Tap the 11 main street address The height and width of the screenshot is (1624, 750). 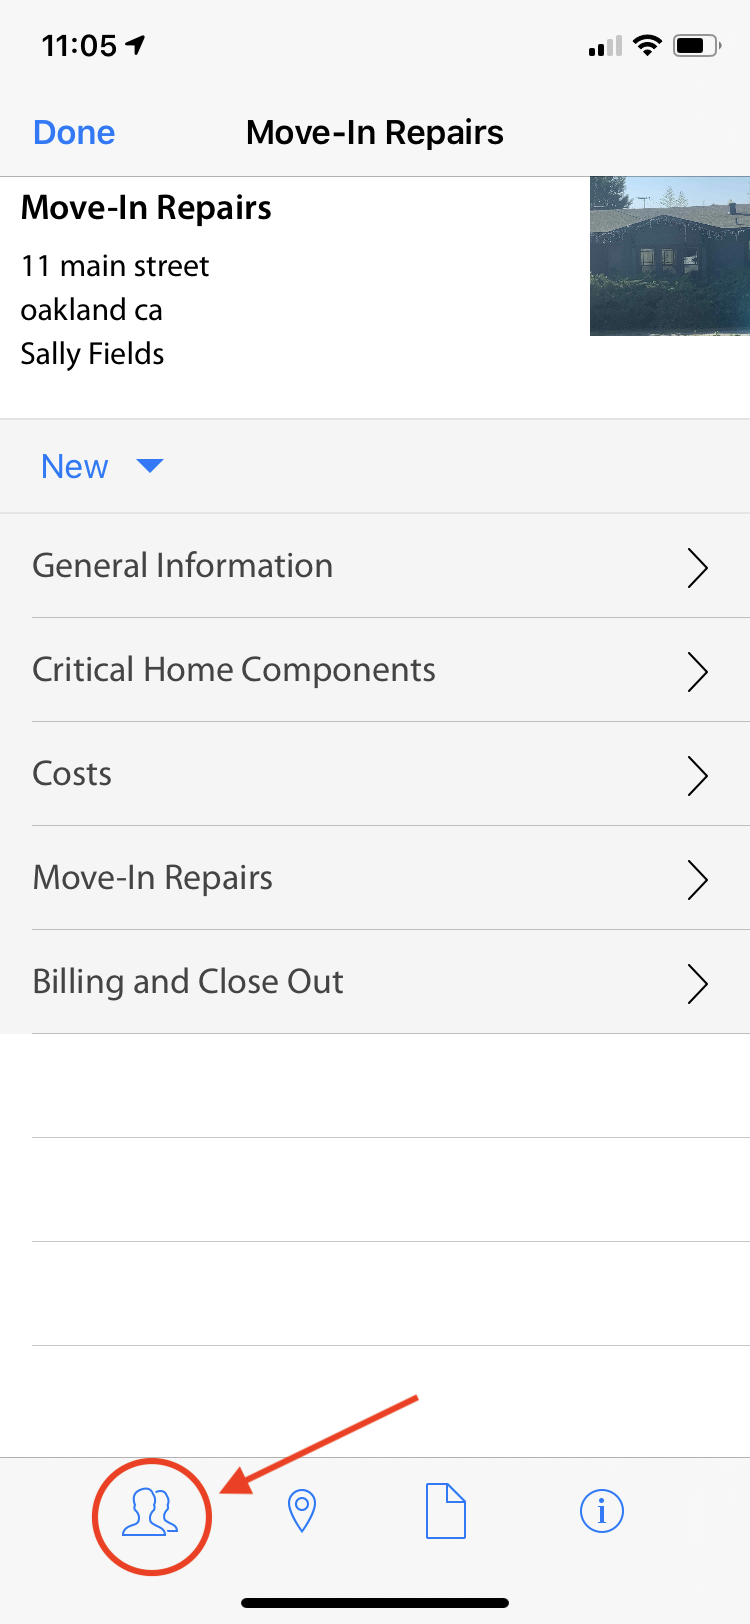[115, 266]
